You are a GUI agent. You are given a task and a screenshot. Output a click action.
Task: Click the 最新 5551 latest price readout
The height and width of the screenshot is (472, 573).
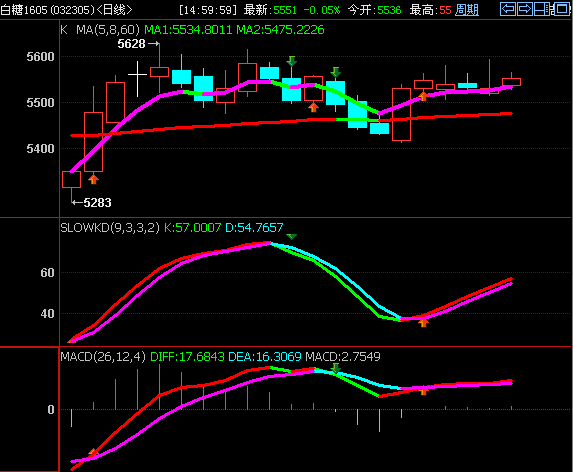pyautogui.click(x=270, y=10)
